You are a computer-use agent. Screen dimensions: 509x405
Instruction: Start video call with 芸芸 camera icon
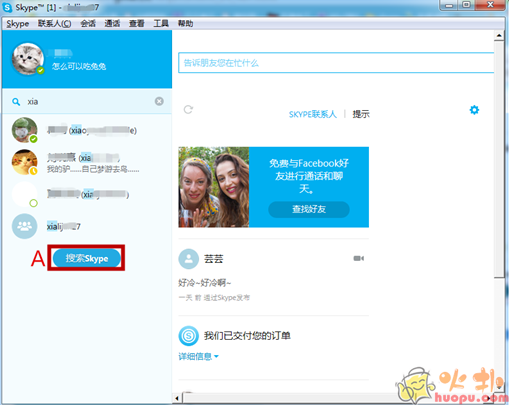click(359, 258)
